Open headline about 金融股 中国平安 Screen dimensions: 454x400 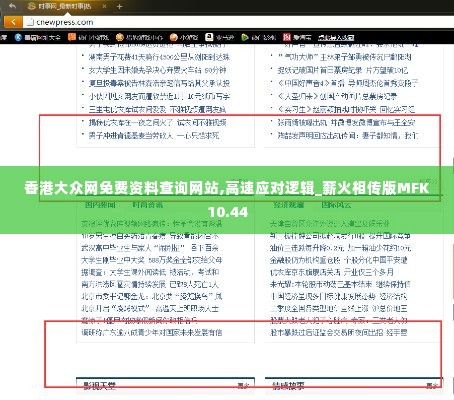(339, 260)
